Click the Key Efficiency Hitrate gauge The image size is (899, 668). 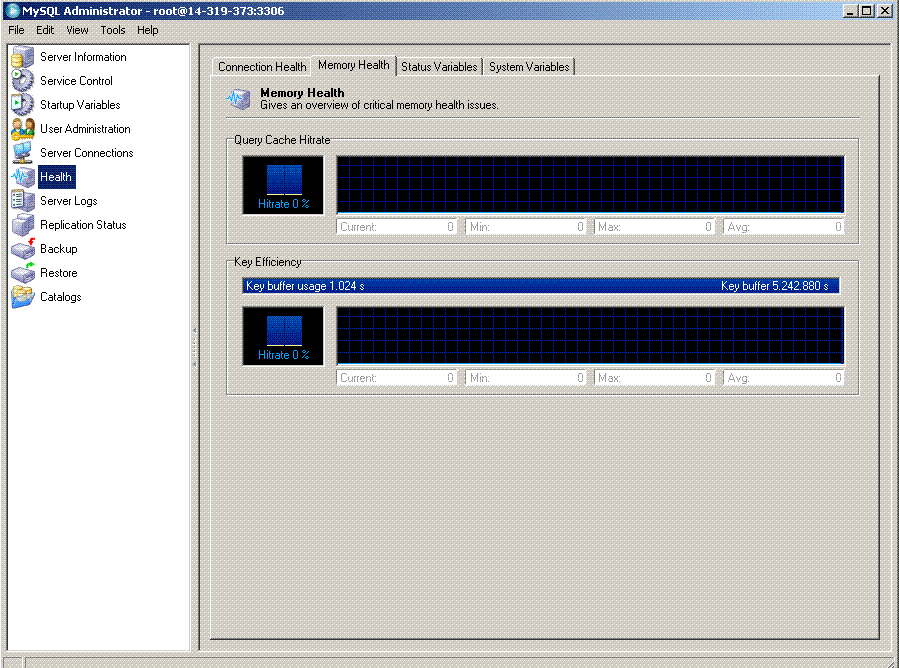coord(283,336)
